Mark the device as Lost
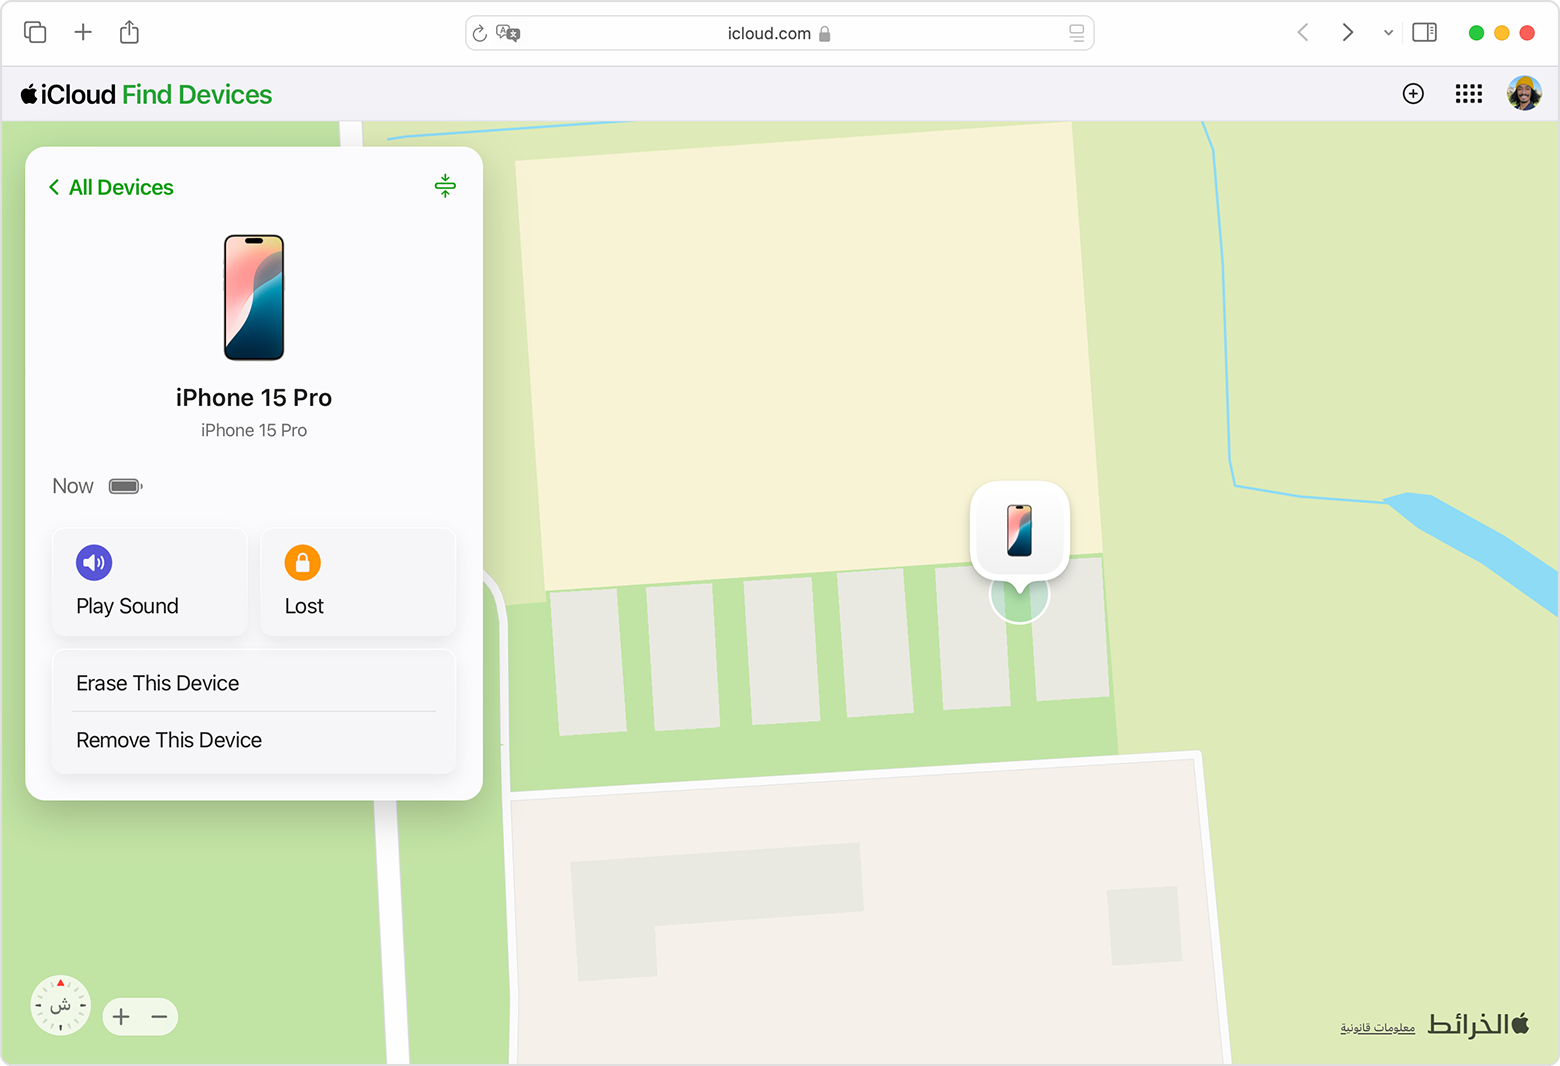Image resolution: width=1560 pixels, height=1066 pixels. pos(358,582)
